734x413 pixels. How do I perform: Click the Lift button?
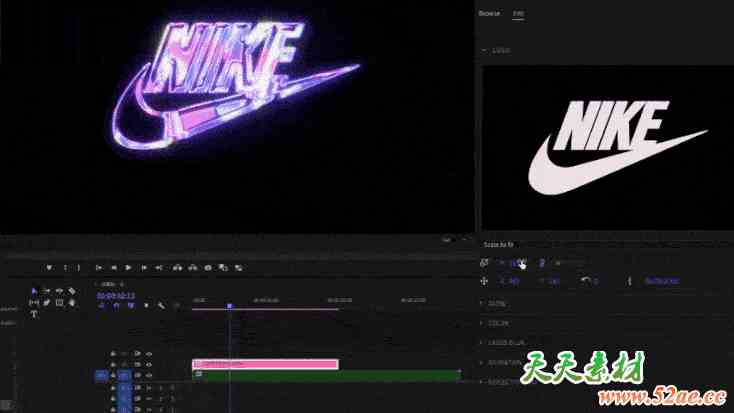coord(177,268)
